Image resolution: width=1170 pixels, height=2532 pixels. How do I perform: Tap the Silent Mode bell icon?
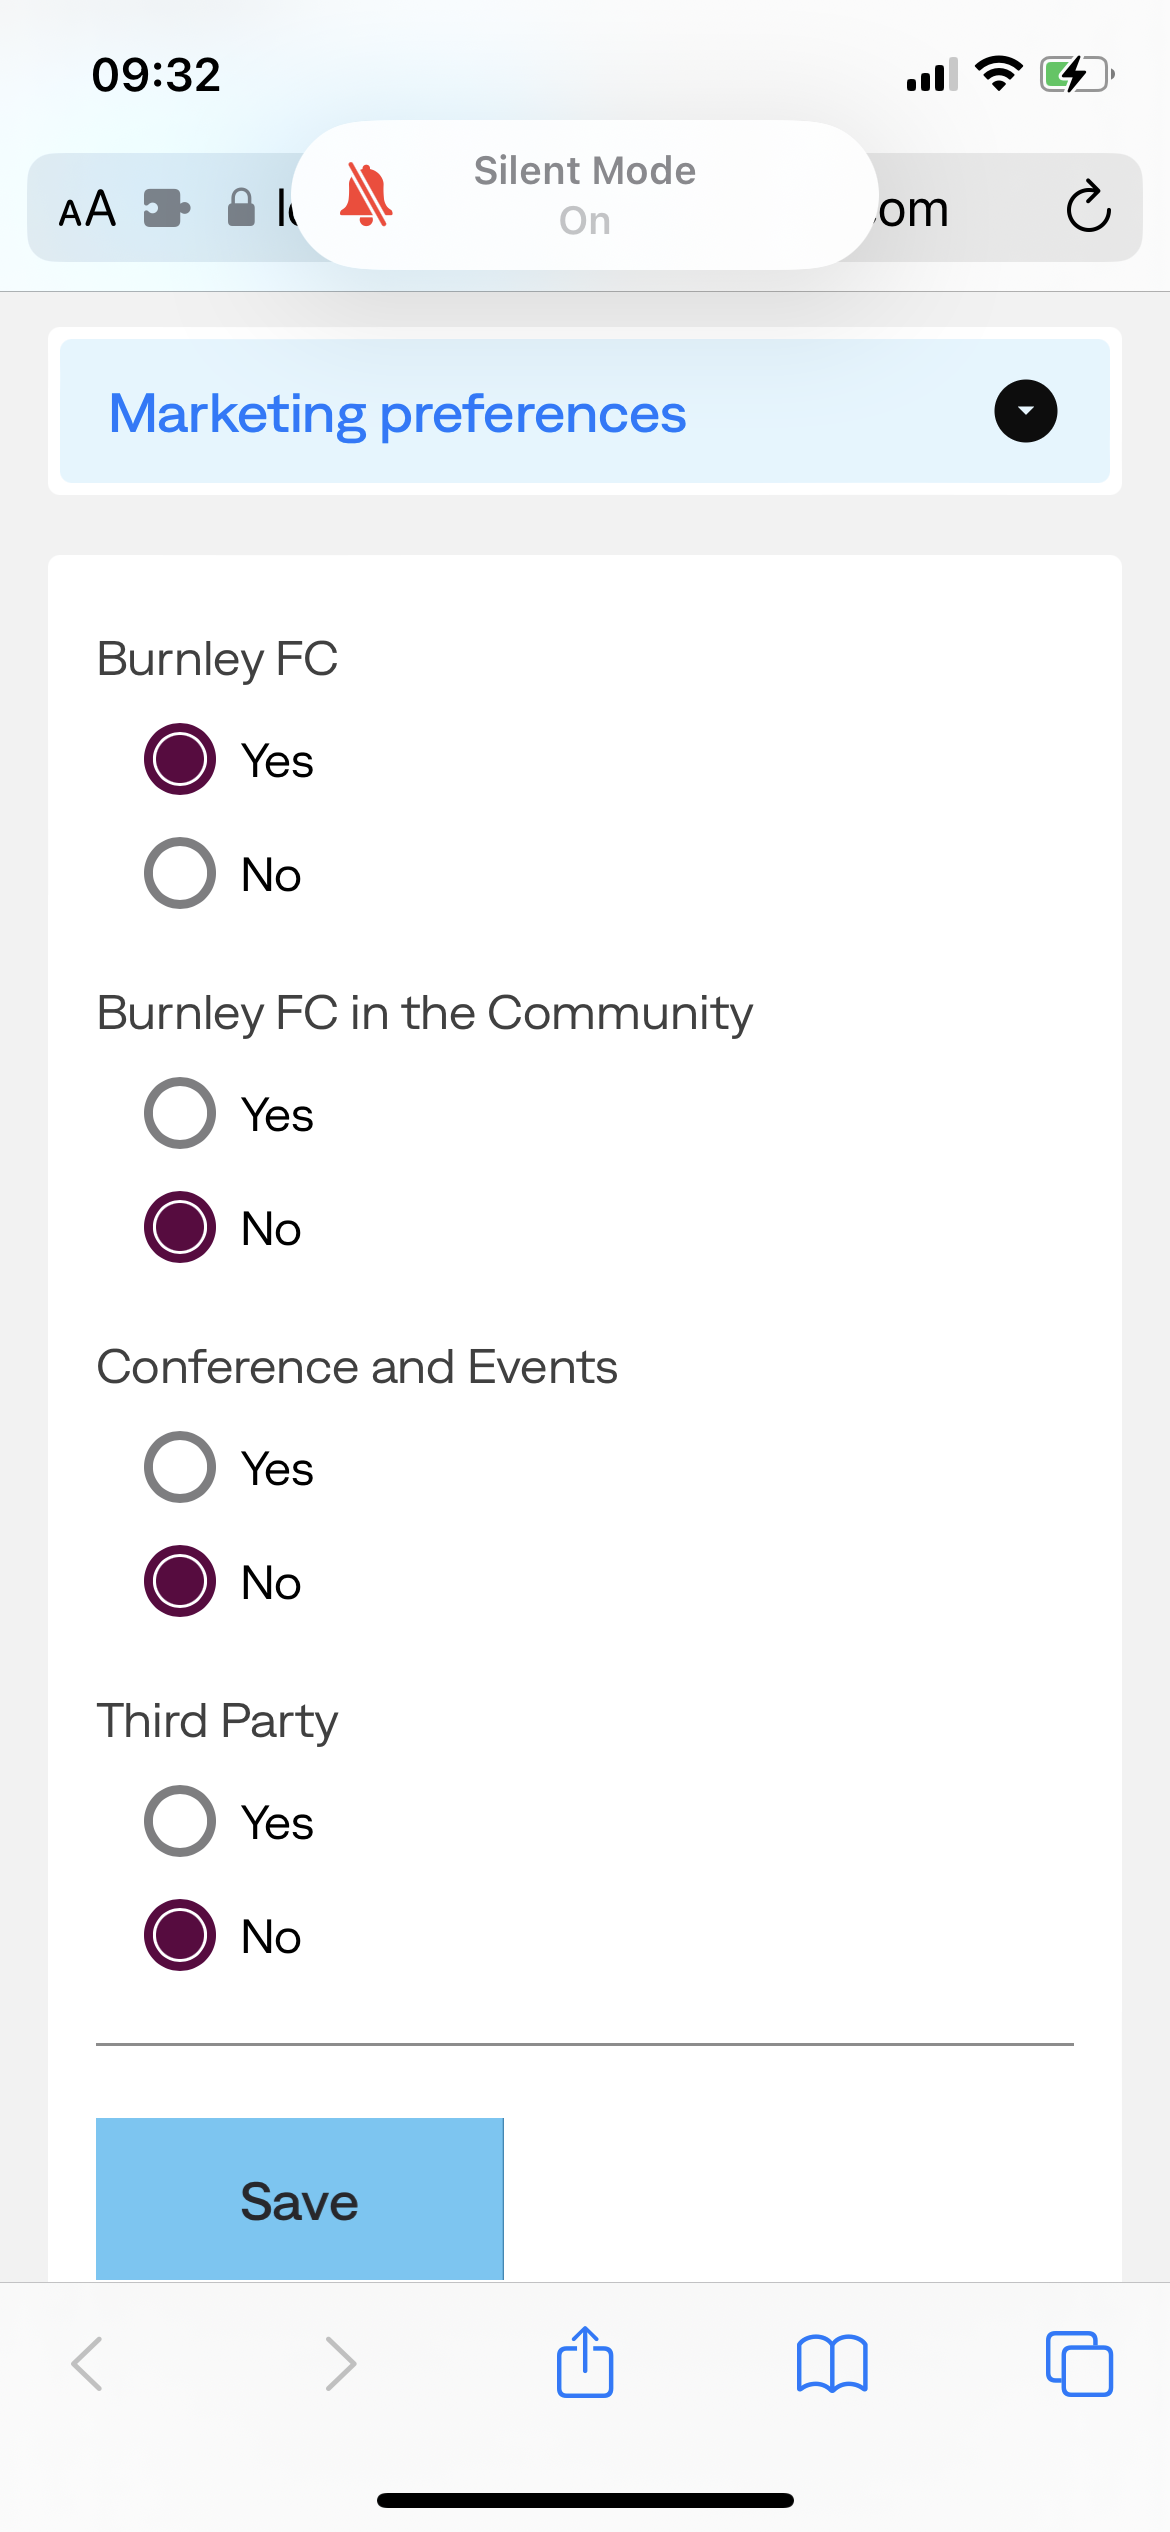pyautogui.click(x=366, y=195)
